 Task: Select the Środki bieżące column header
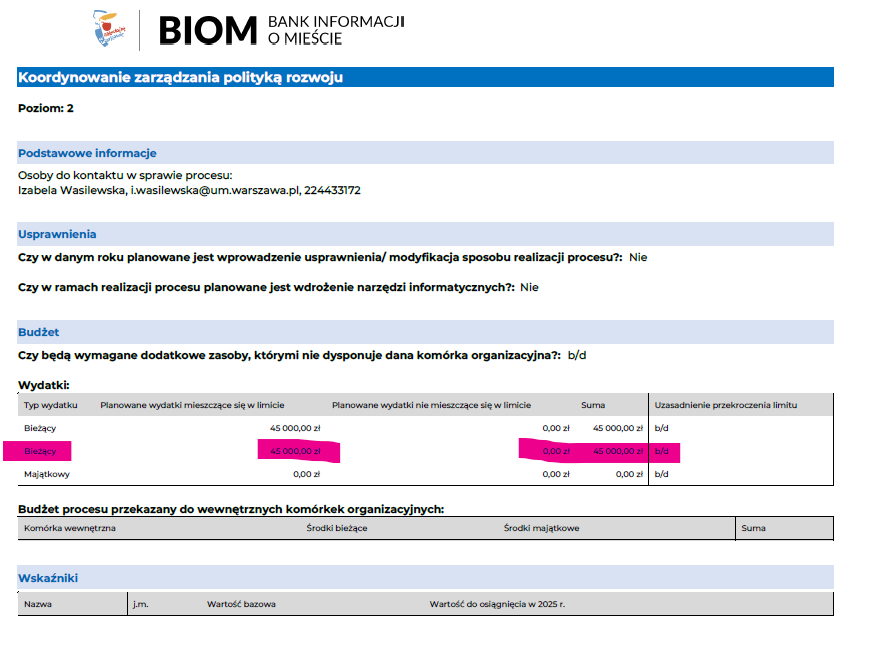338,528
